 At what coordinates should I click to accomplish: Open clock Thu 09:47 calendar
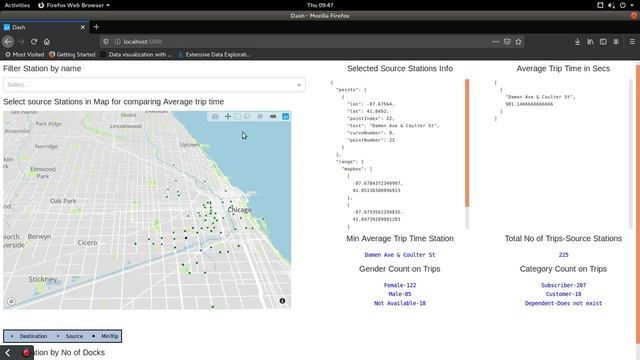click(320, 5)
